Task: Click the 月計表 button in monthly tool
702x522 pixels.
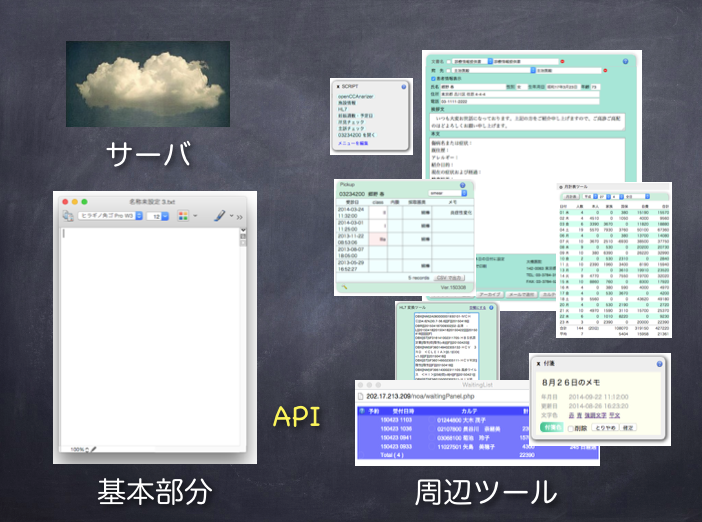Action: [x=570, y=197]
